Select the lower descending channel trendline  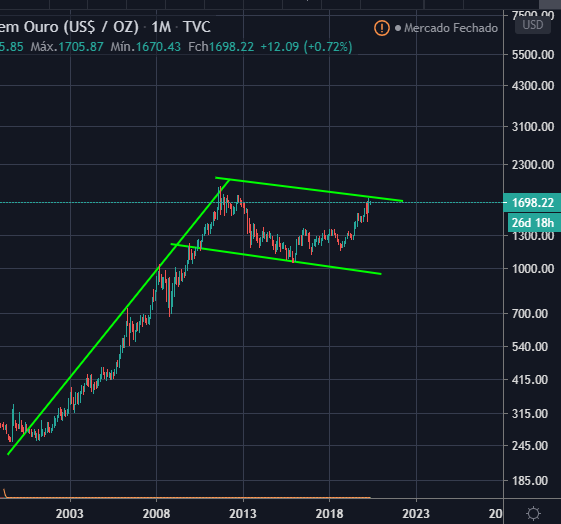tap(276, 259)
